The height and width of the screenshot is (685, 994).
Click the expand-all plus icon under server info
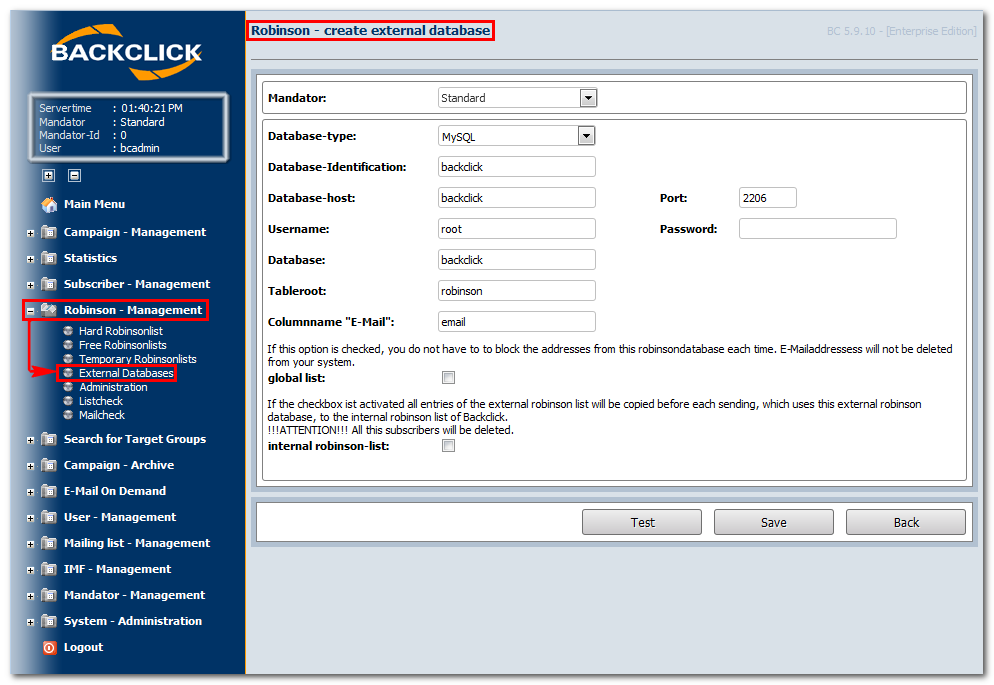(x=49, y=176)
